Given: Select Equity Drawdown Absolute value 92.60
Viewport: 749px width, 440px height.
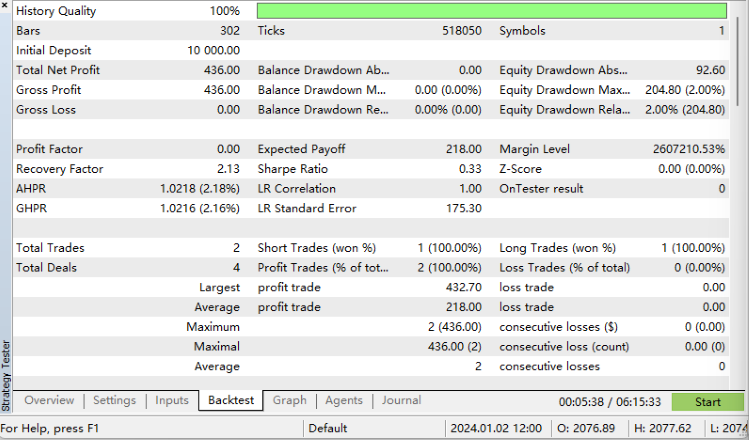Looking at the screenshot, I should tap(710, 70).
